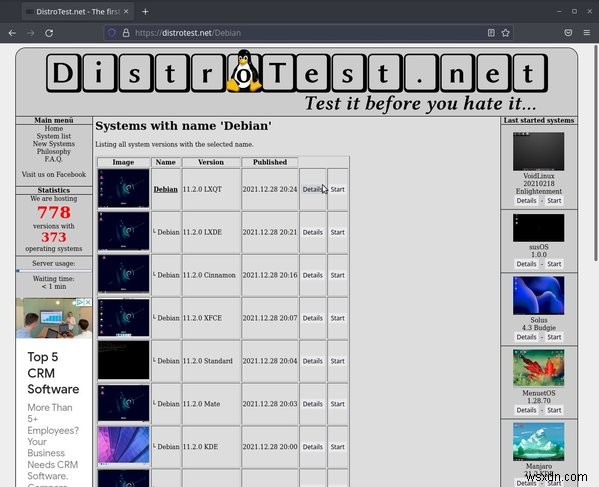The width and height of the screenshot is (599, 487).
Task: Open Details for Debian 11.2.0 Cinnamon
Action: coord(312,275)
